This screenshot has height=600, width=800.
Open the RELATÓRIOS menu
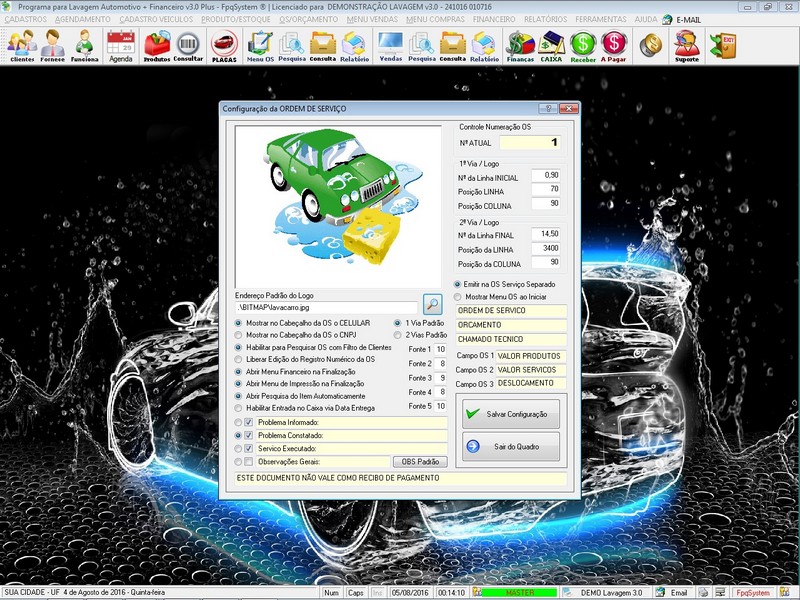545,19
